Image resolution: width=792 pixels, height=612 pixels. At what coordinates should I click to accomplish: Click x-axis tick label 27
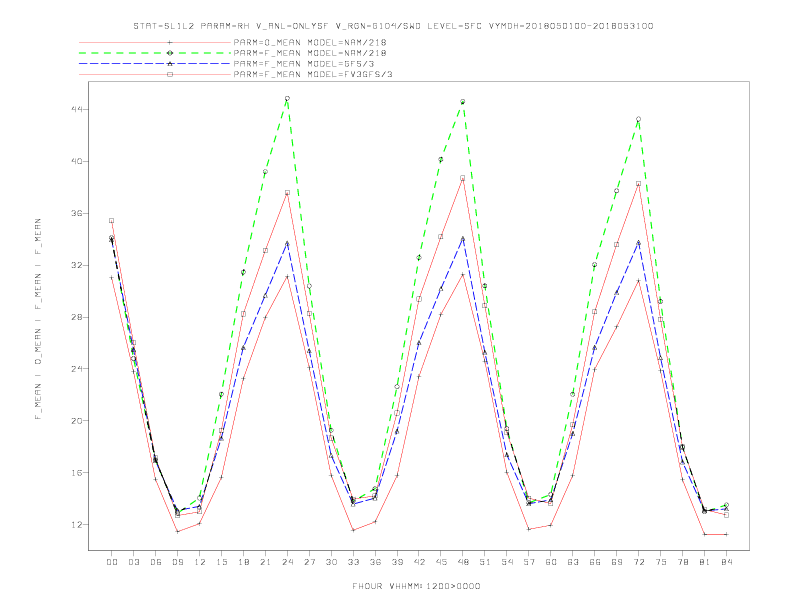[x=309, y=562]
